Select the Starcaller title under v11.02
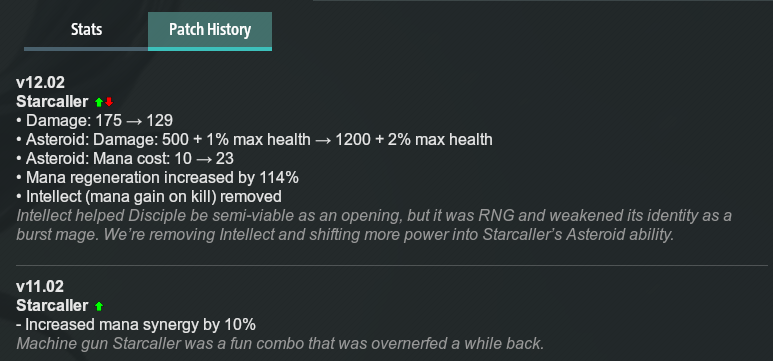 click(52, 306)
